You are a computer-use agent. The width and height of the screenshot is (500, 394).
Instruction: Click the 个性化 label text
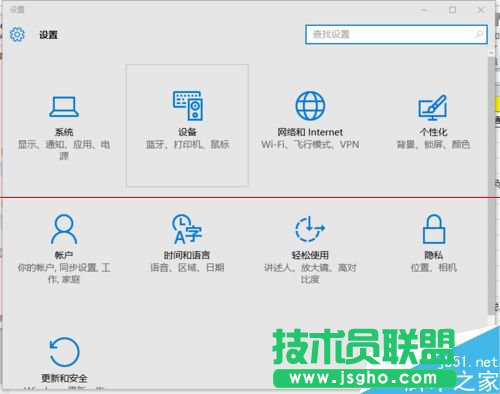pyautogui.click(x=433, y=132)
